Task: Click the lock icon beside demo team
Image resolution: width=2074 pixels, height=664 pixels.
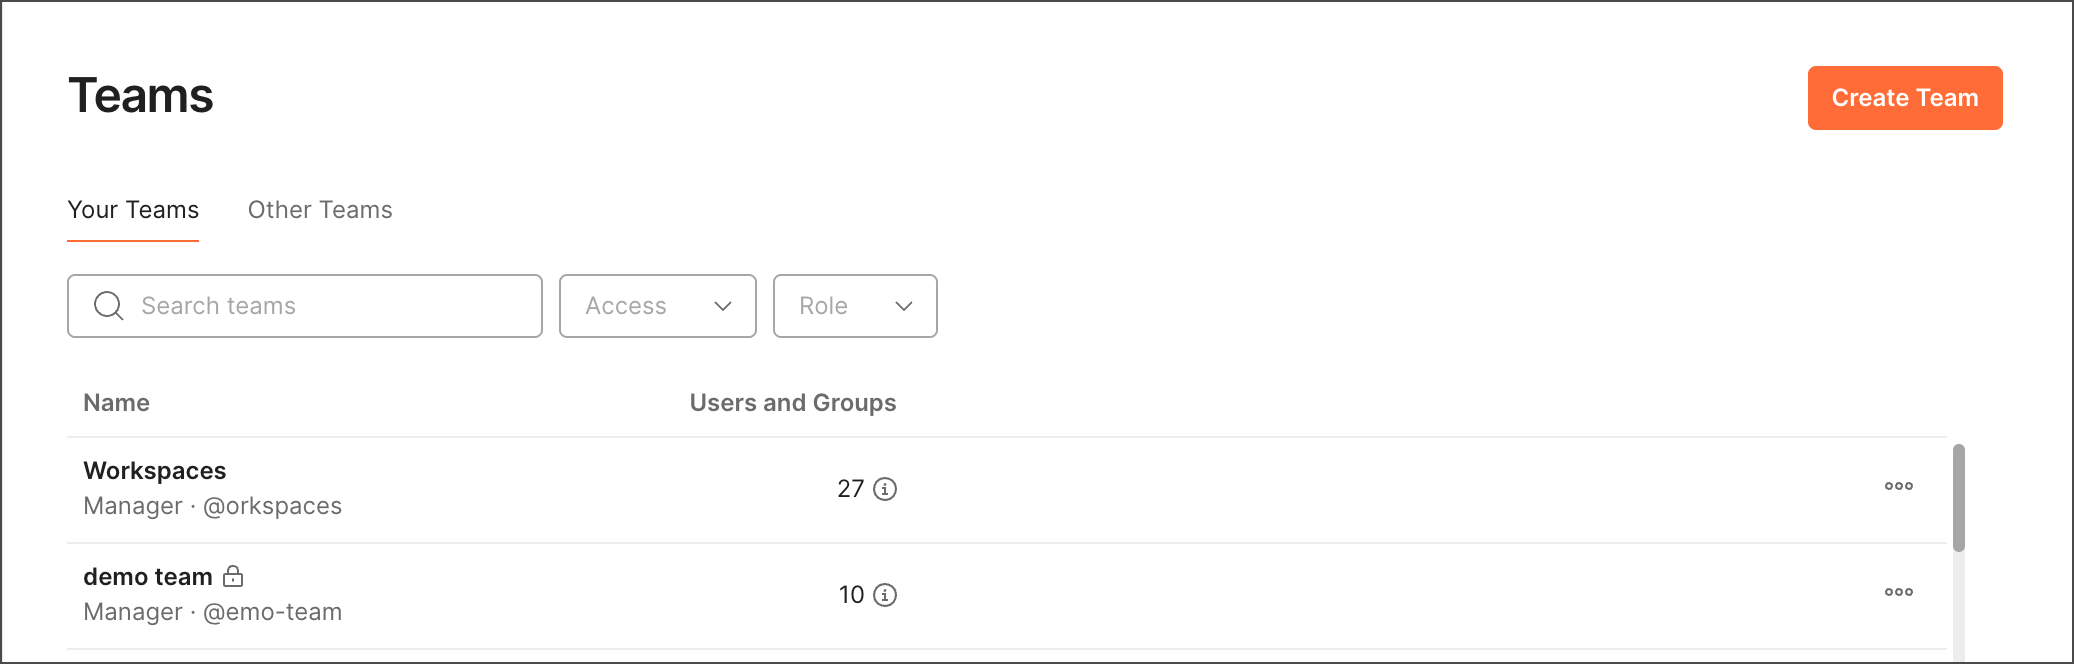Action: (233, 576)
